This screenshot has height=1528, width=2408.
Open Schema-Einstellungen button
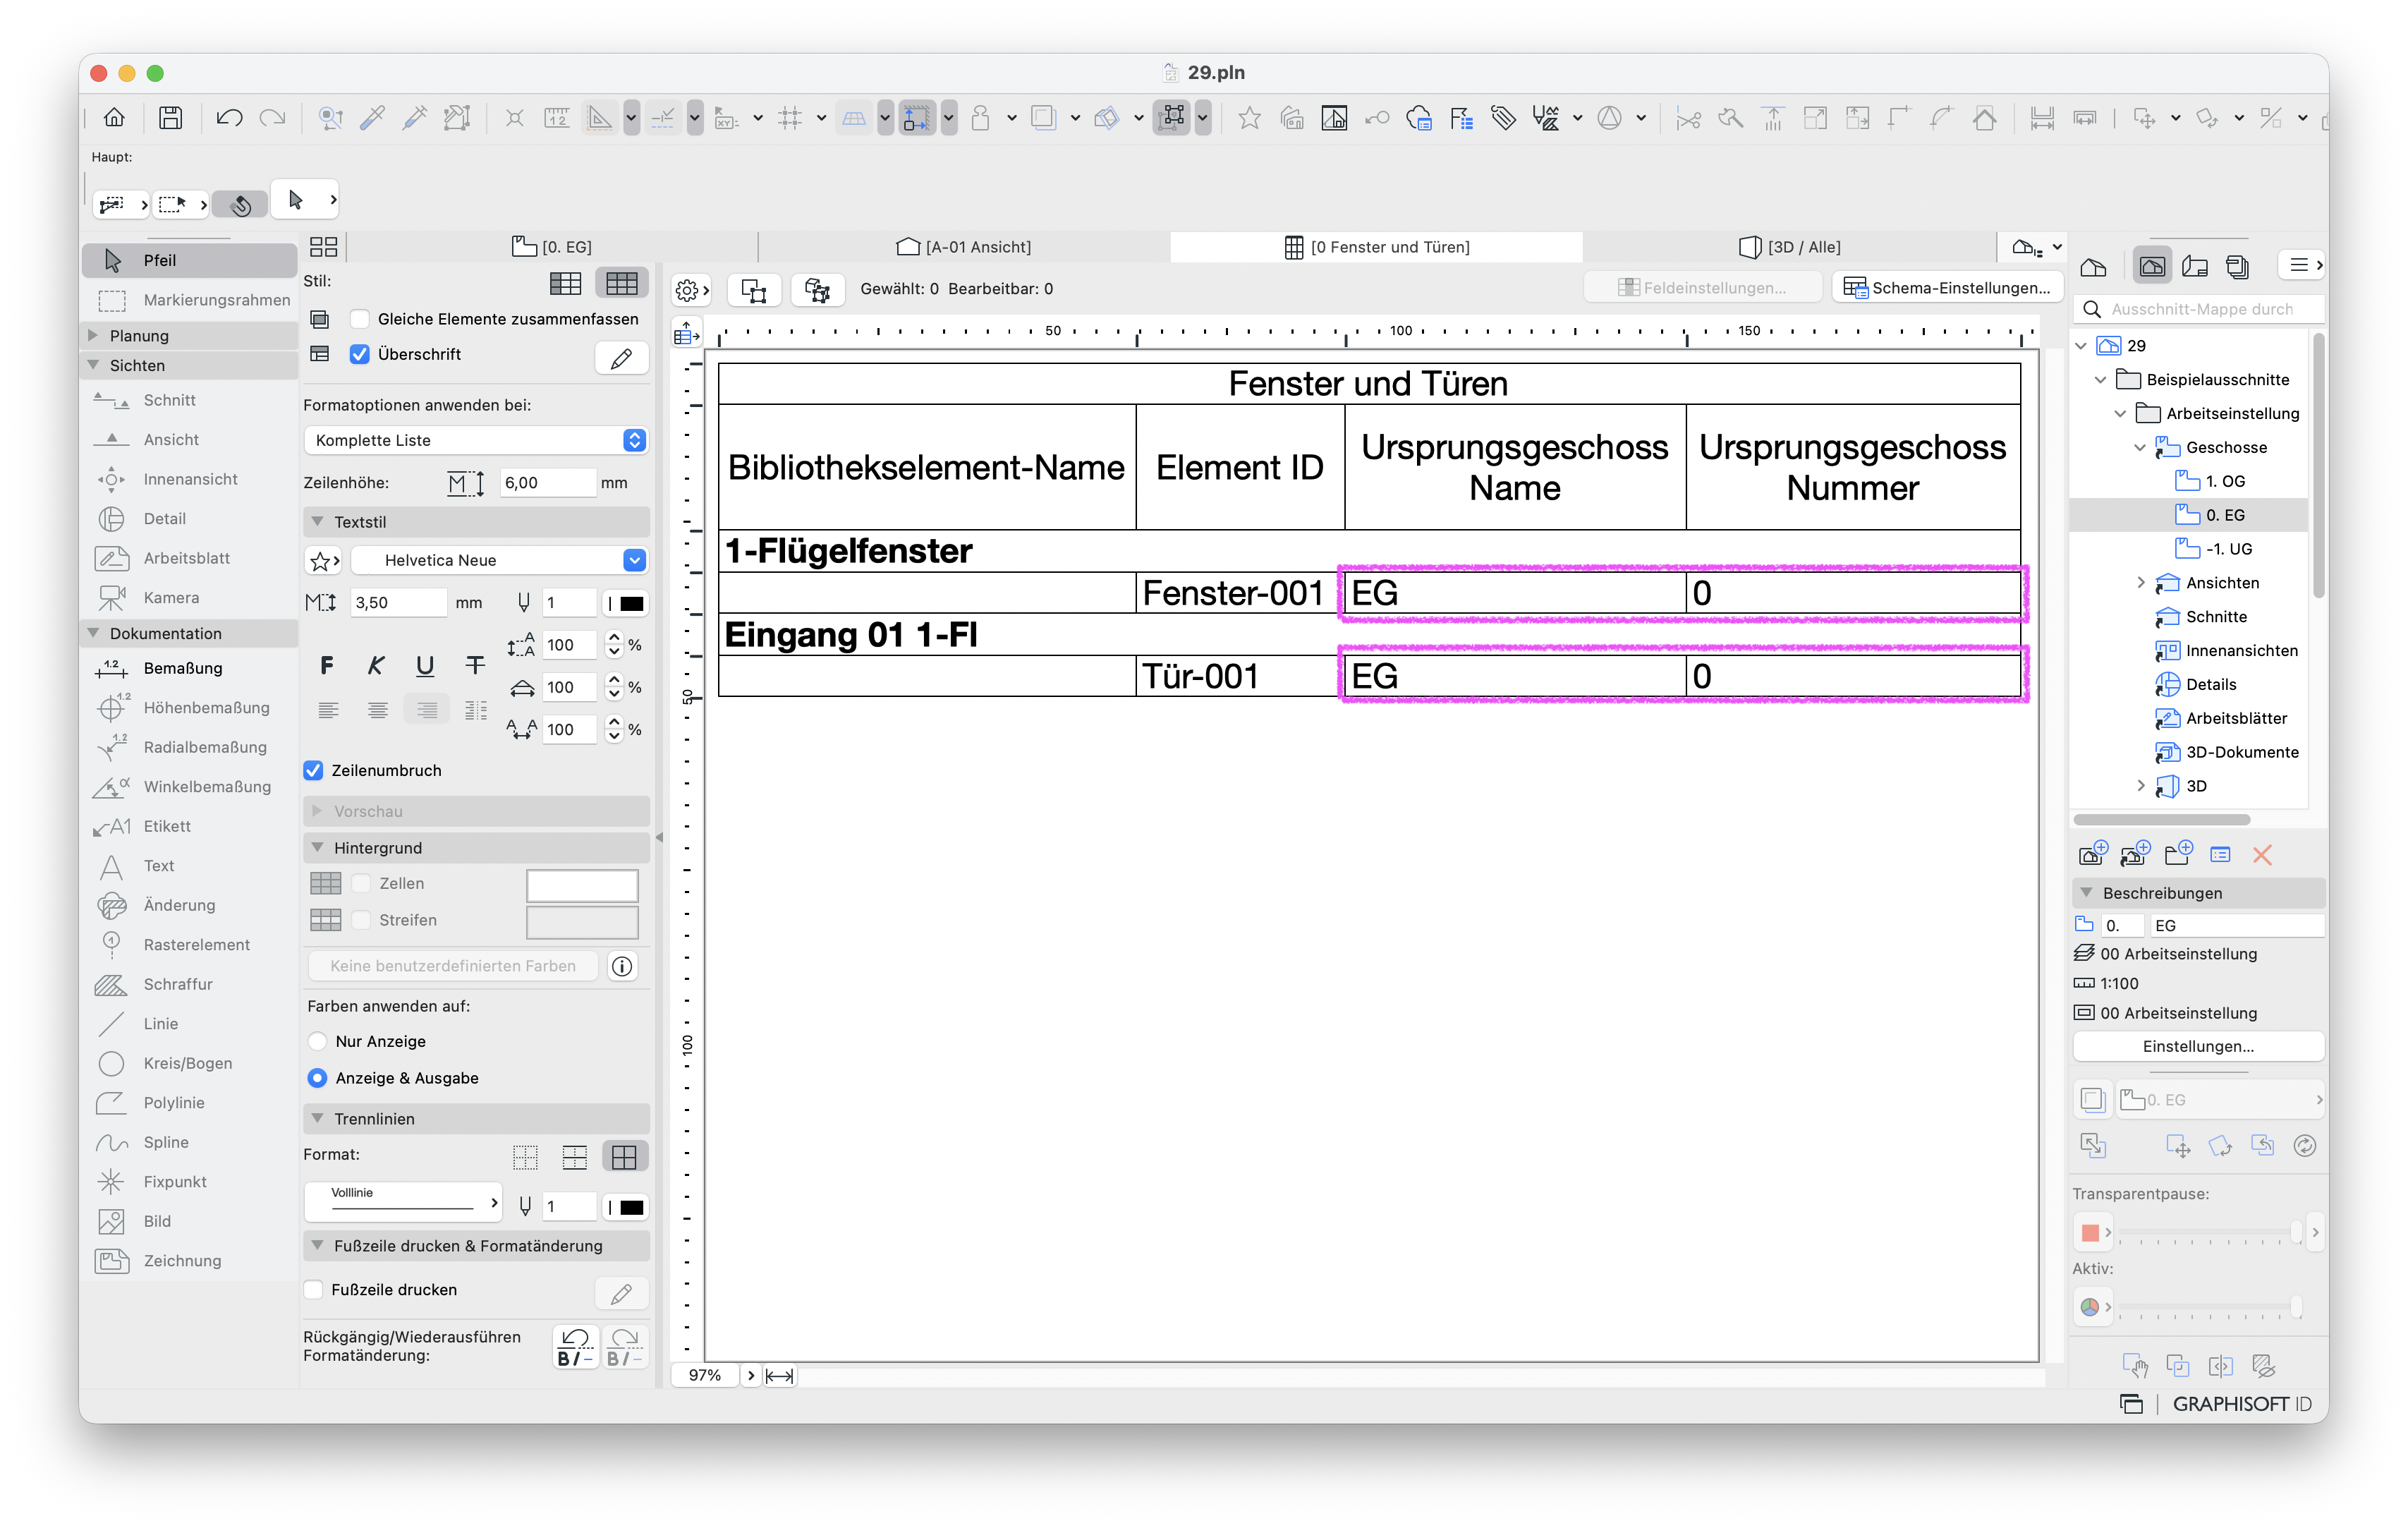click(x=1948, y=288)
